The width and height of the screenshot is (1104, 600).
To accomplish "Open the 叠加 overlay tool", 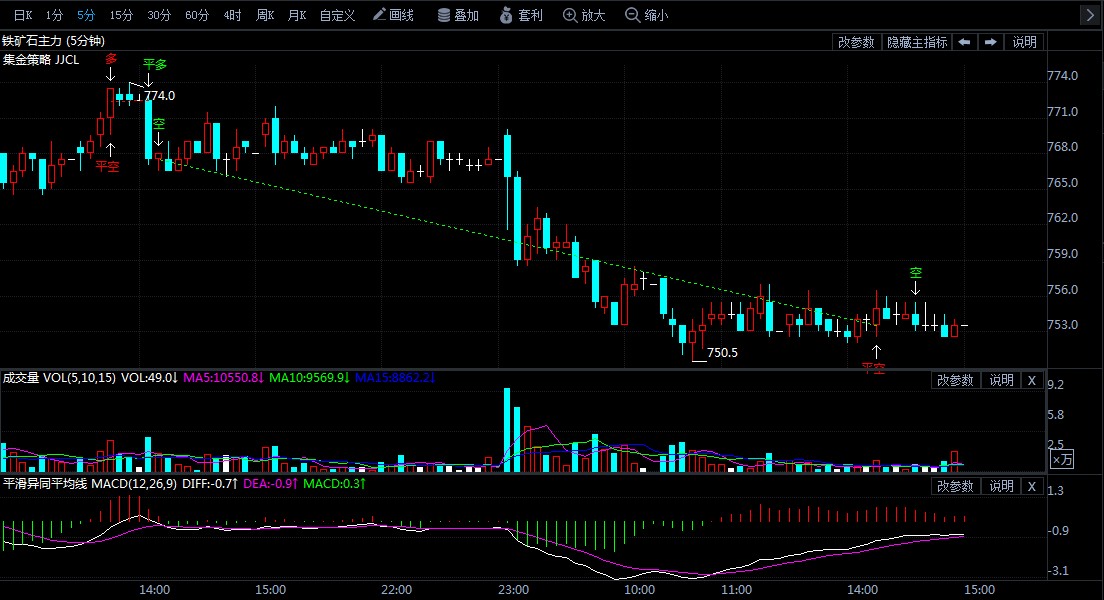I will click(458, 15).
